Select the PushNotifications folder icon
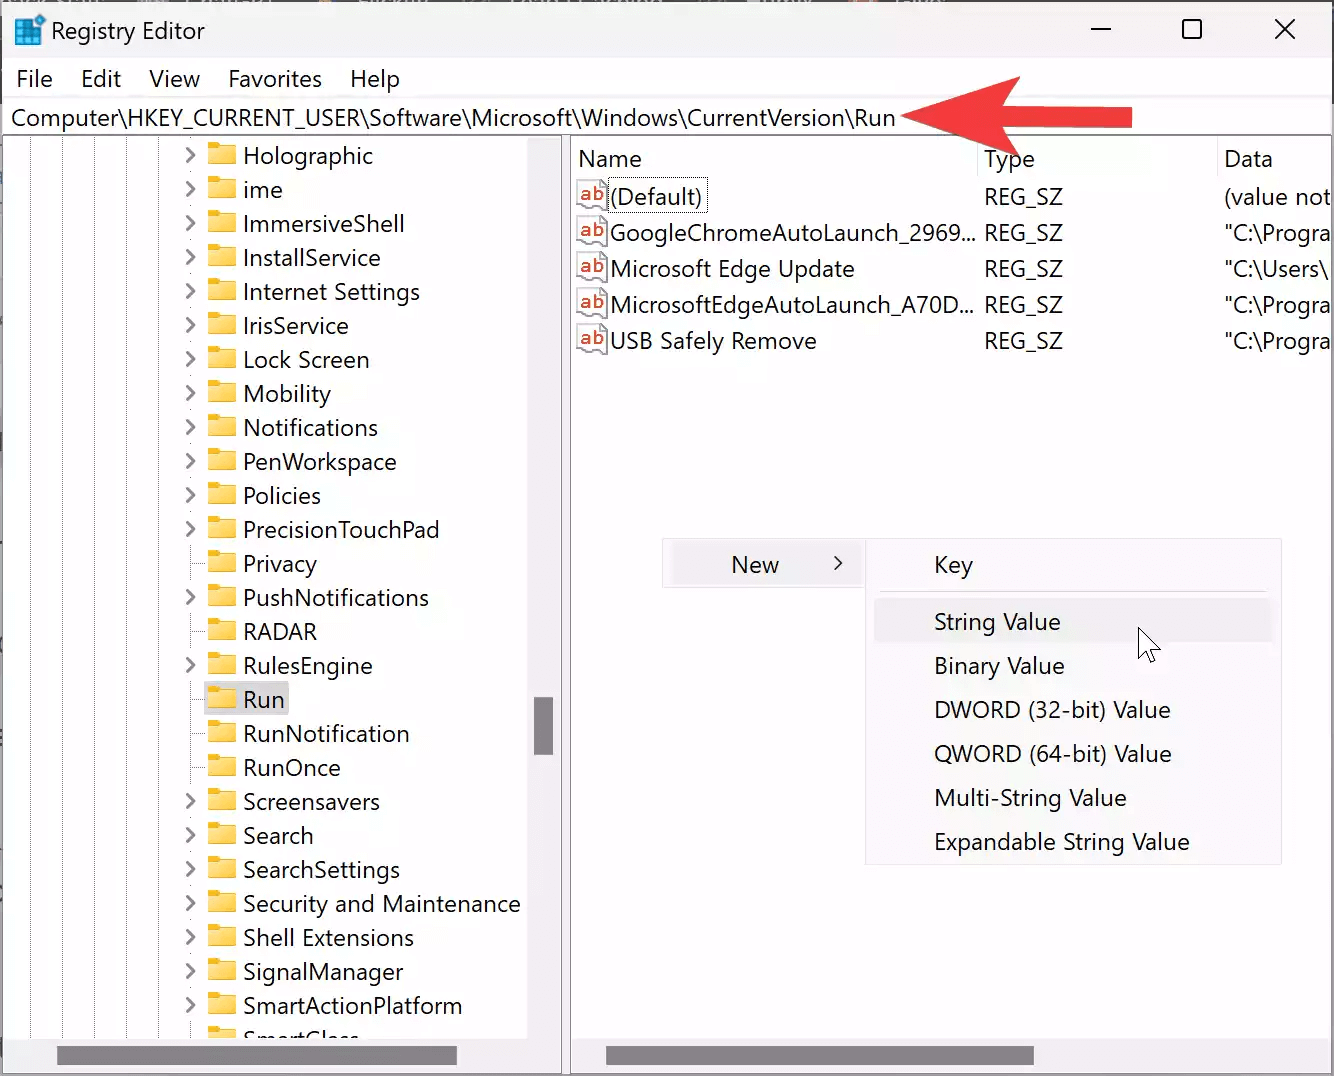This screenshot has height=1076, width=1334. (x=221, y=597)
